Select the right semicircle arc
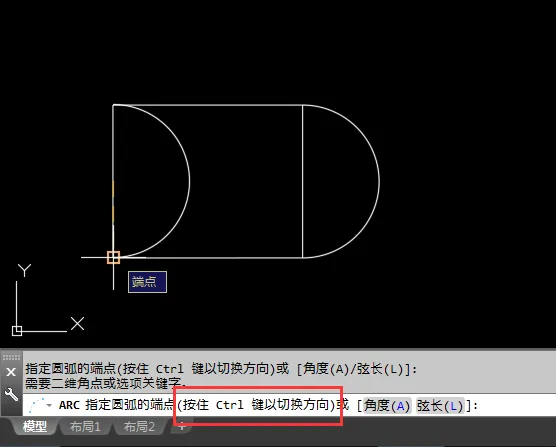 click(379, 181)
